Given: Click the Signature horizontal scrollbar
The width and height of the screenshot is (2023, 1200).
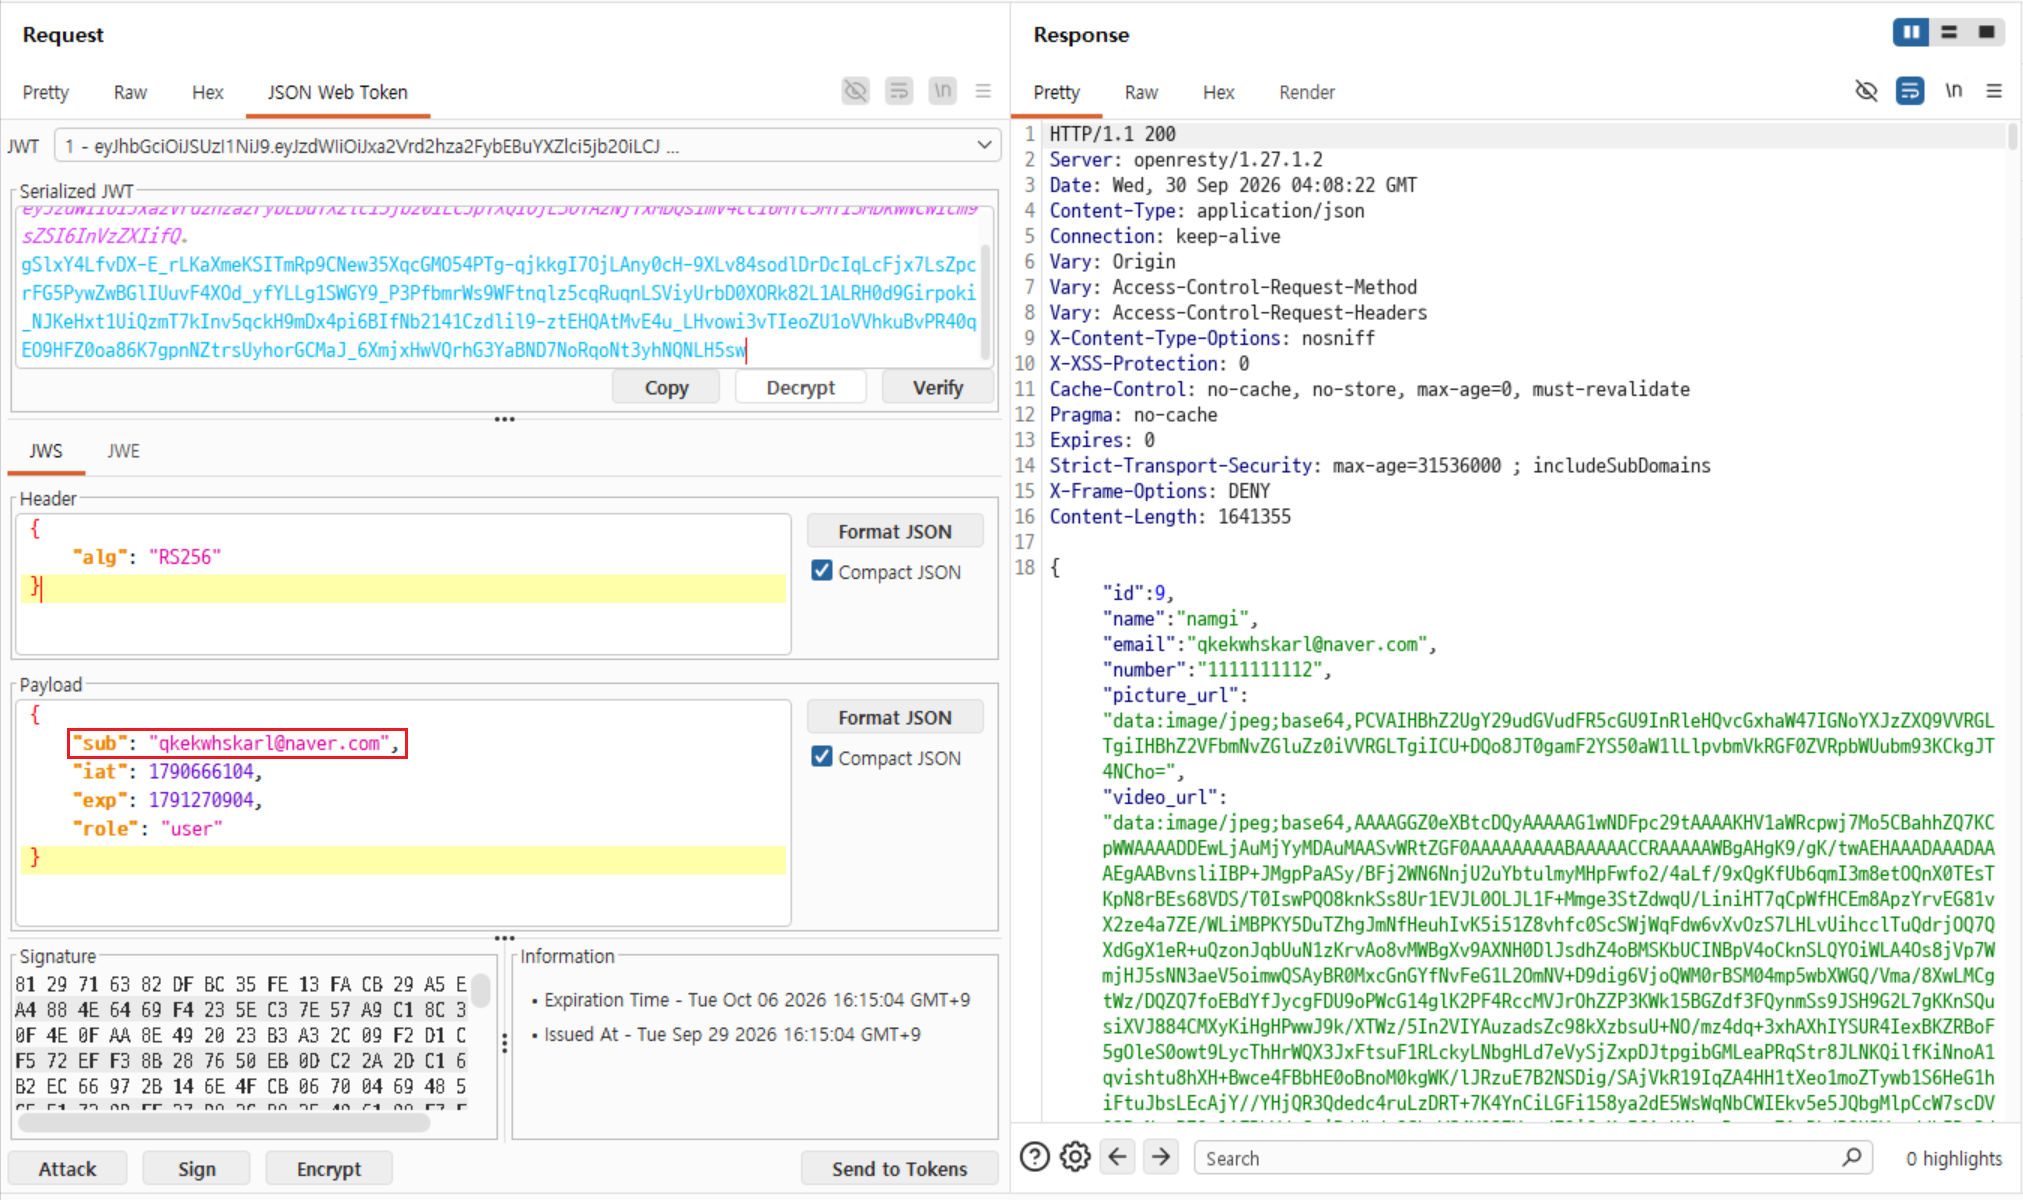Looking at the screenshot, I should pos(224,1122).
